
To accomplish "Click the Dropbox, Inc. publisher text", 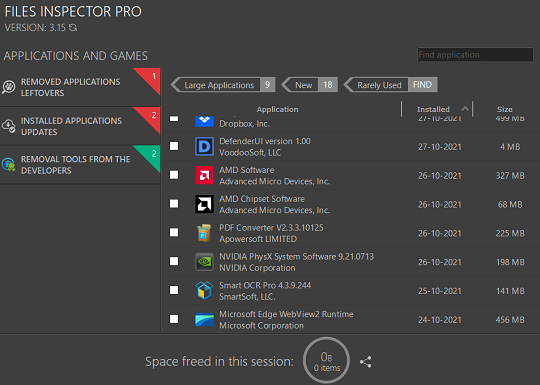I will click(x=244, y=124).
